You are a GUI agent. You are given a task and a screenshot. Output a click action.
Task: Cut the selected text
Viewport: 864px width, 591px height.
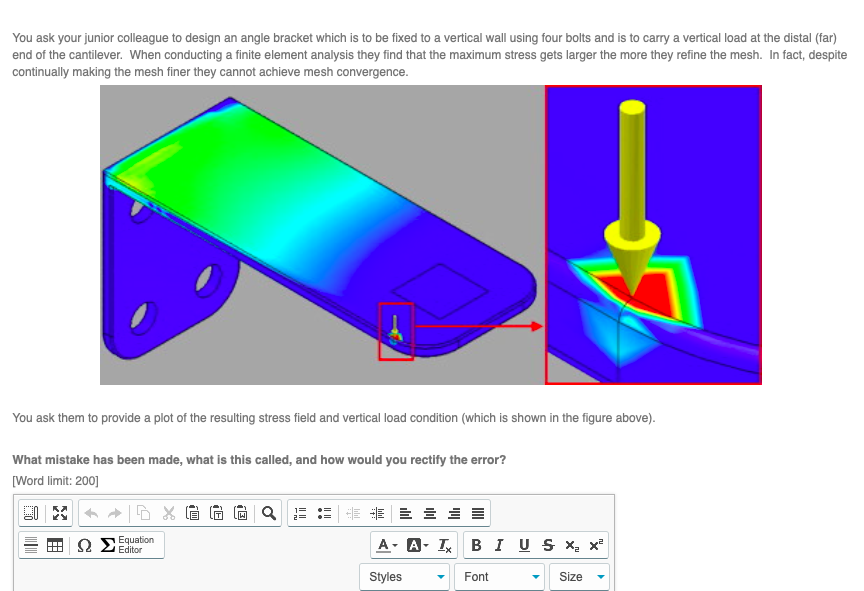(168, 512)
